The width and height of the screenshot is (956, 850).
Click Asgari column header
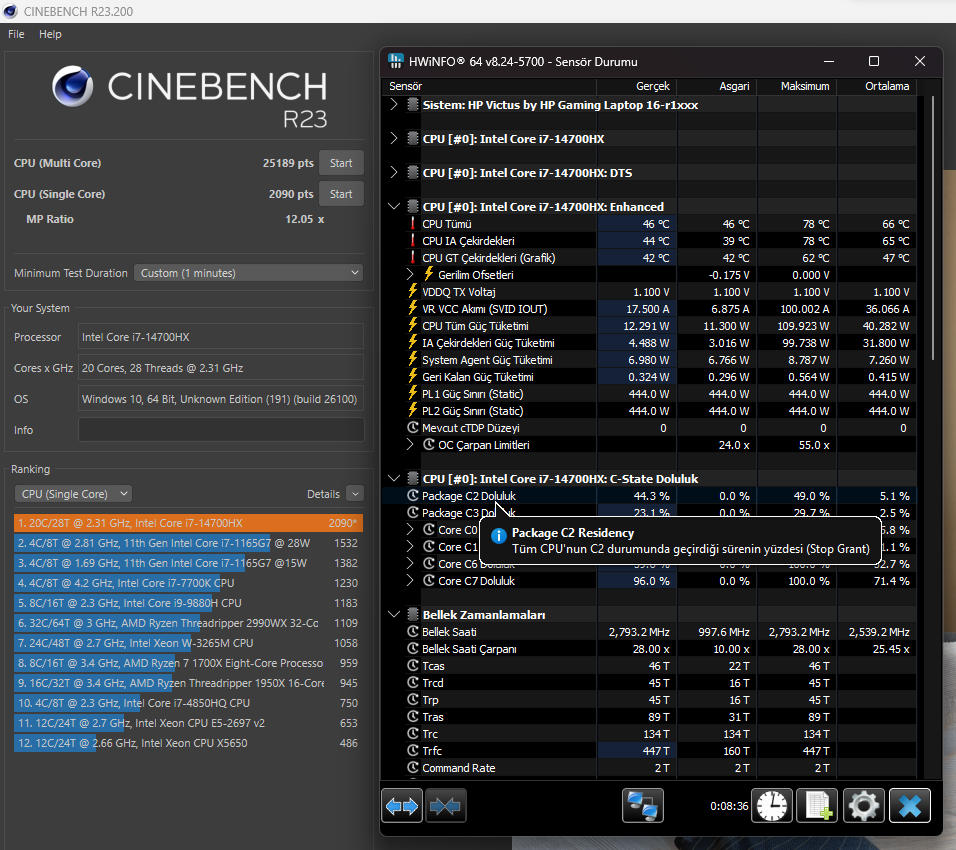coord(717,86)
